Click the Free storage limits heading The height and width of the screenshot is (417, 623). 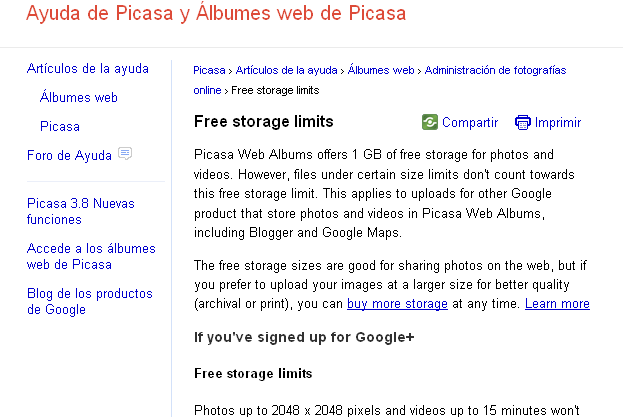click(263, 122)
